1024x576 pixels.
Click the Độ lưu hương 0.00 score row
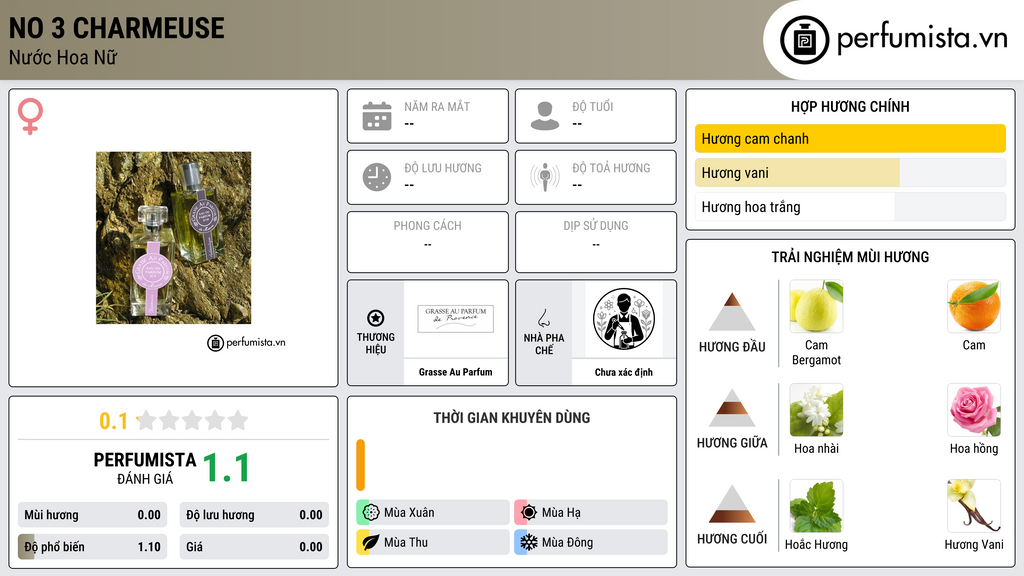click(x=254, y=515)
